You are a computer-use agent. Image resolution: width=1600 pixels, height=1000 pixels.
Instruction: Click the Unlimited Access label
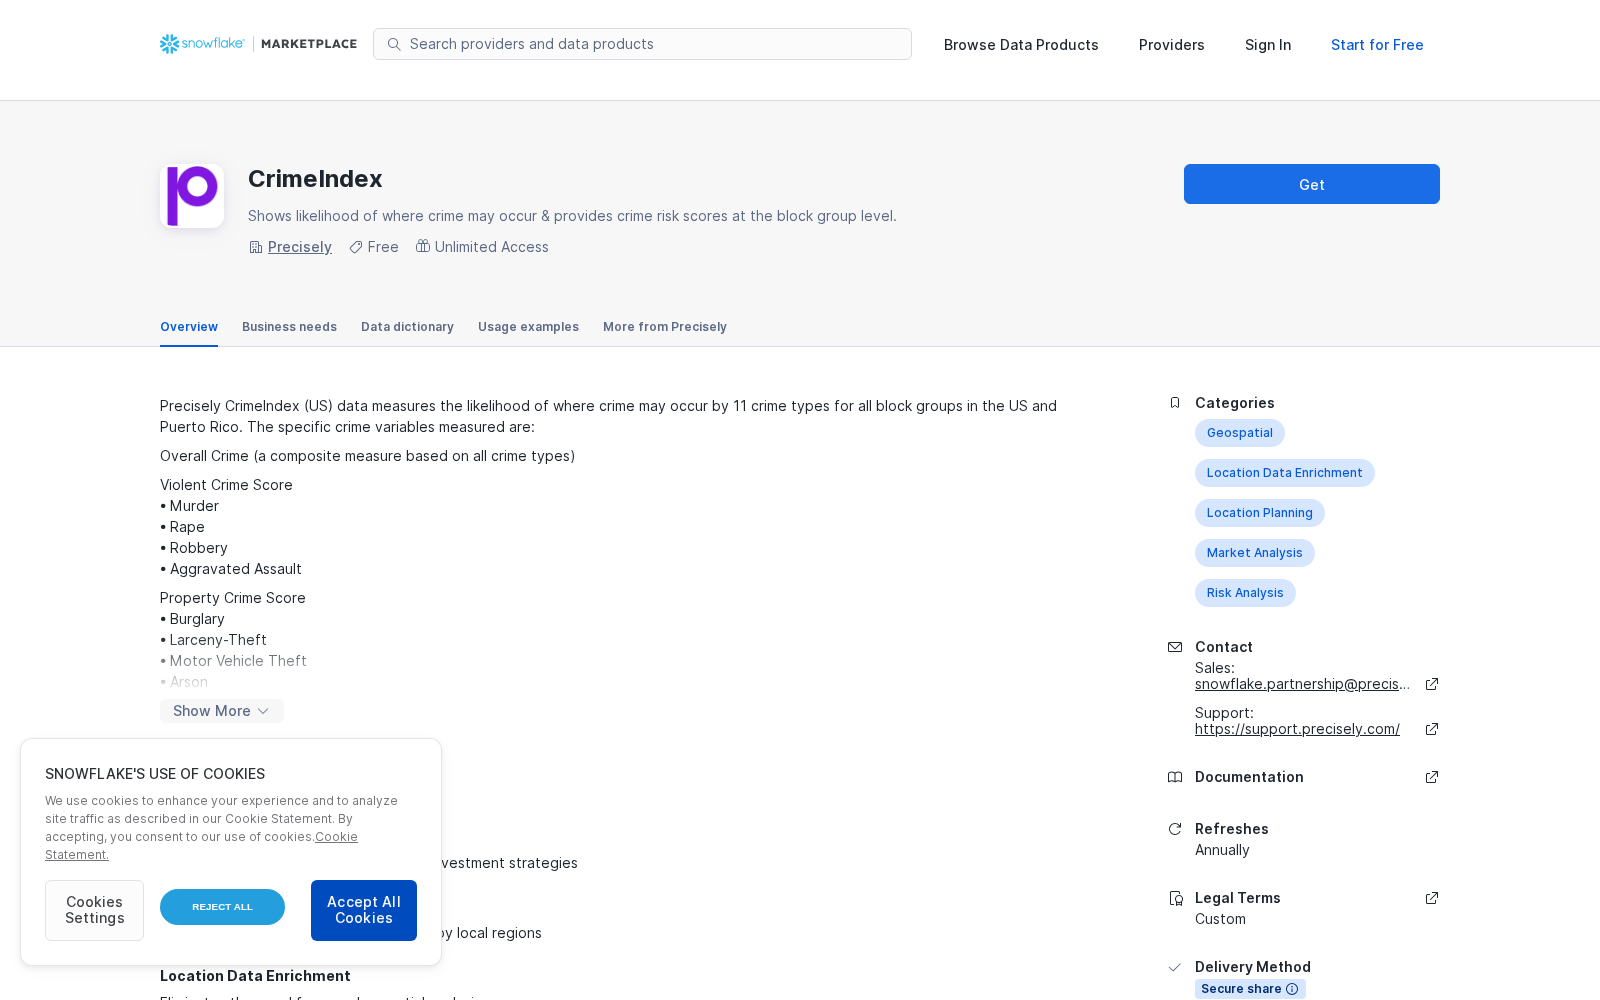tap(492, 247)
